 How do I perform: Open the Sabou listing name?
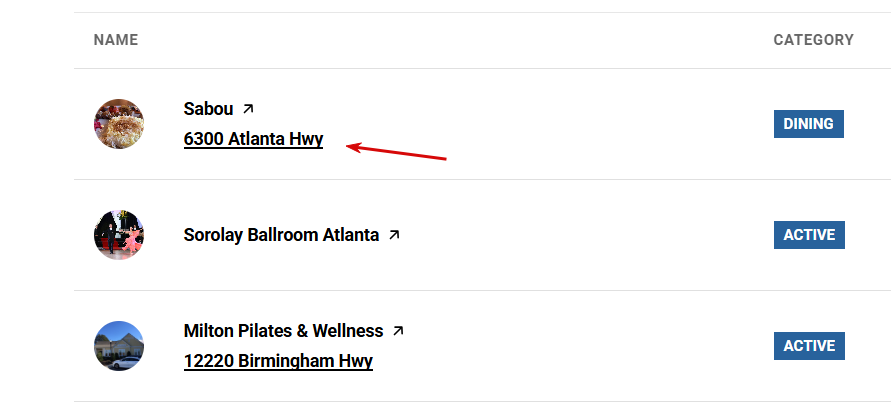pyautogui.click(x=208, y=108)
